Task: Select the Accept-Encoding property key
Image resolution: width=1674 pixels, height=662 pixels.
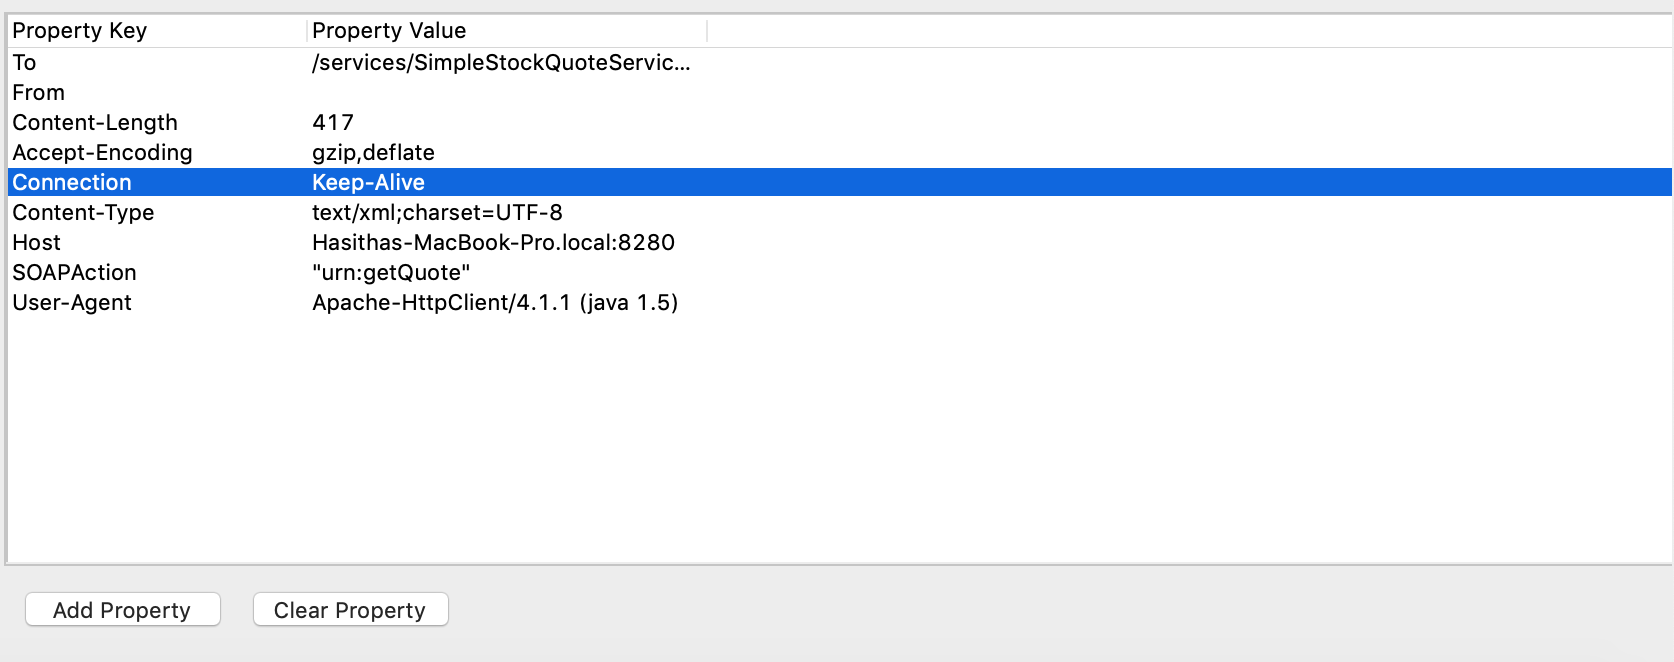Action: 102,153
